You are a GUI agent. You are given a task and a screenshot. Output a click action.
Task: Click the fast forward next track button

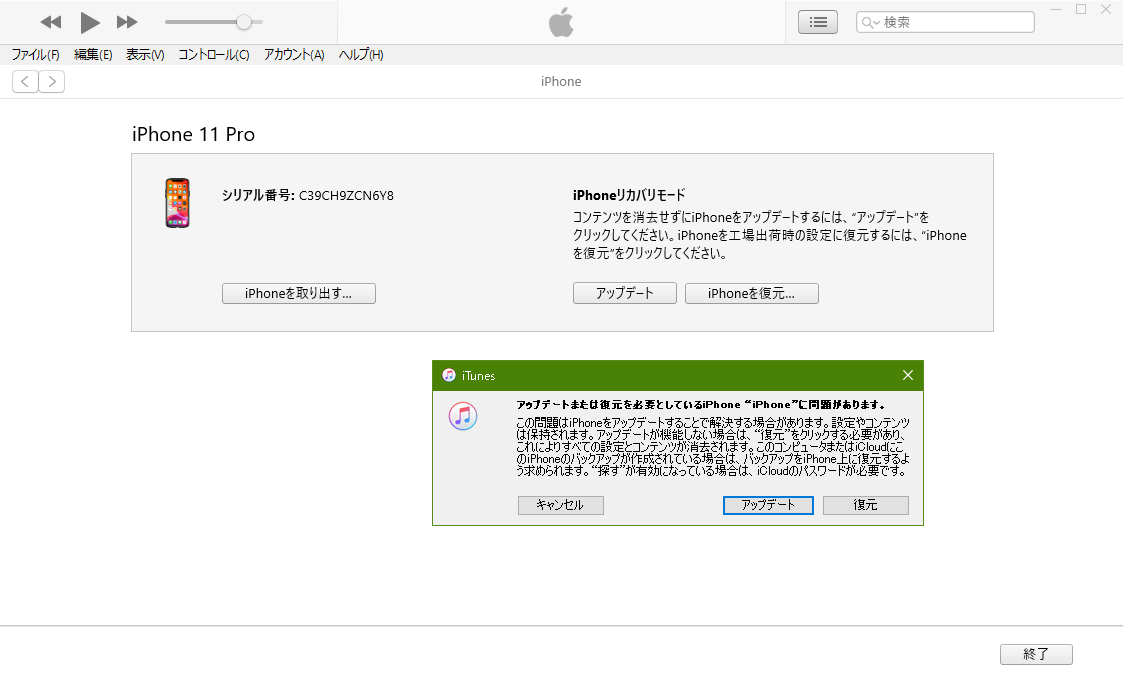click(x=127, y=22)
